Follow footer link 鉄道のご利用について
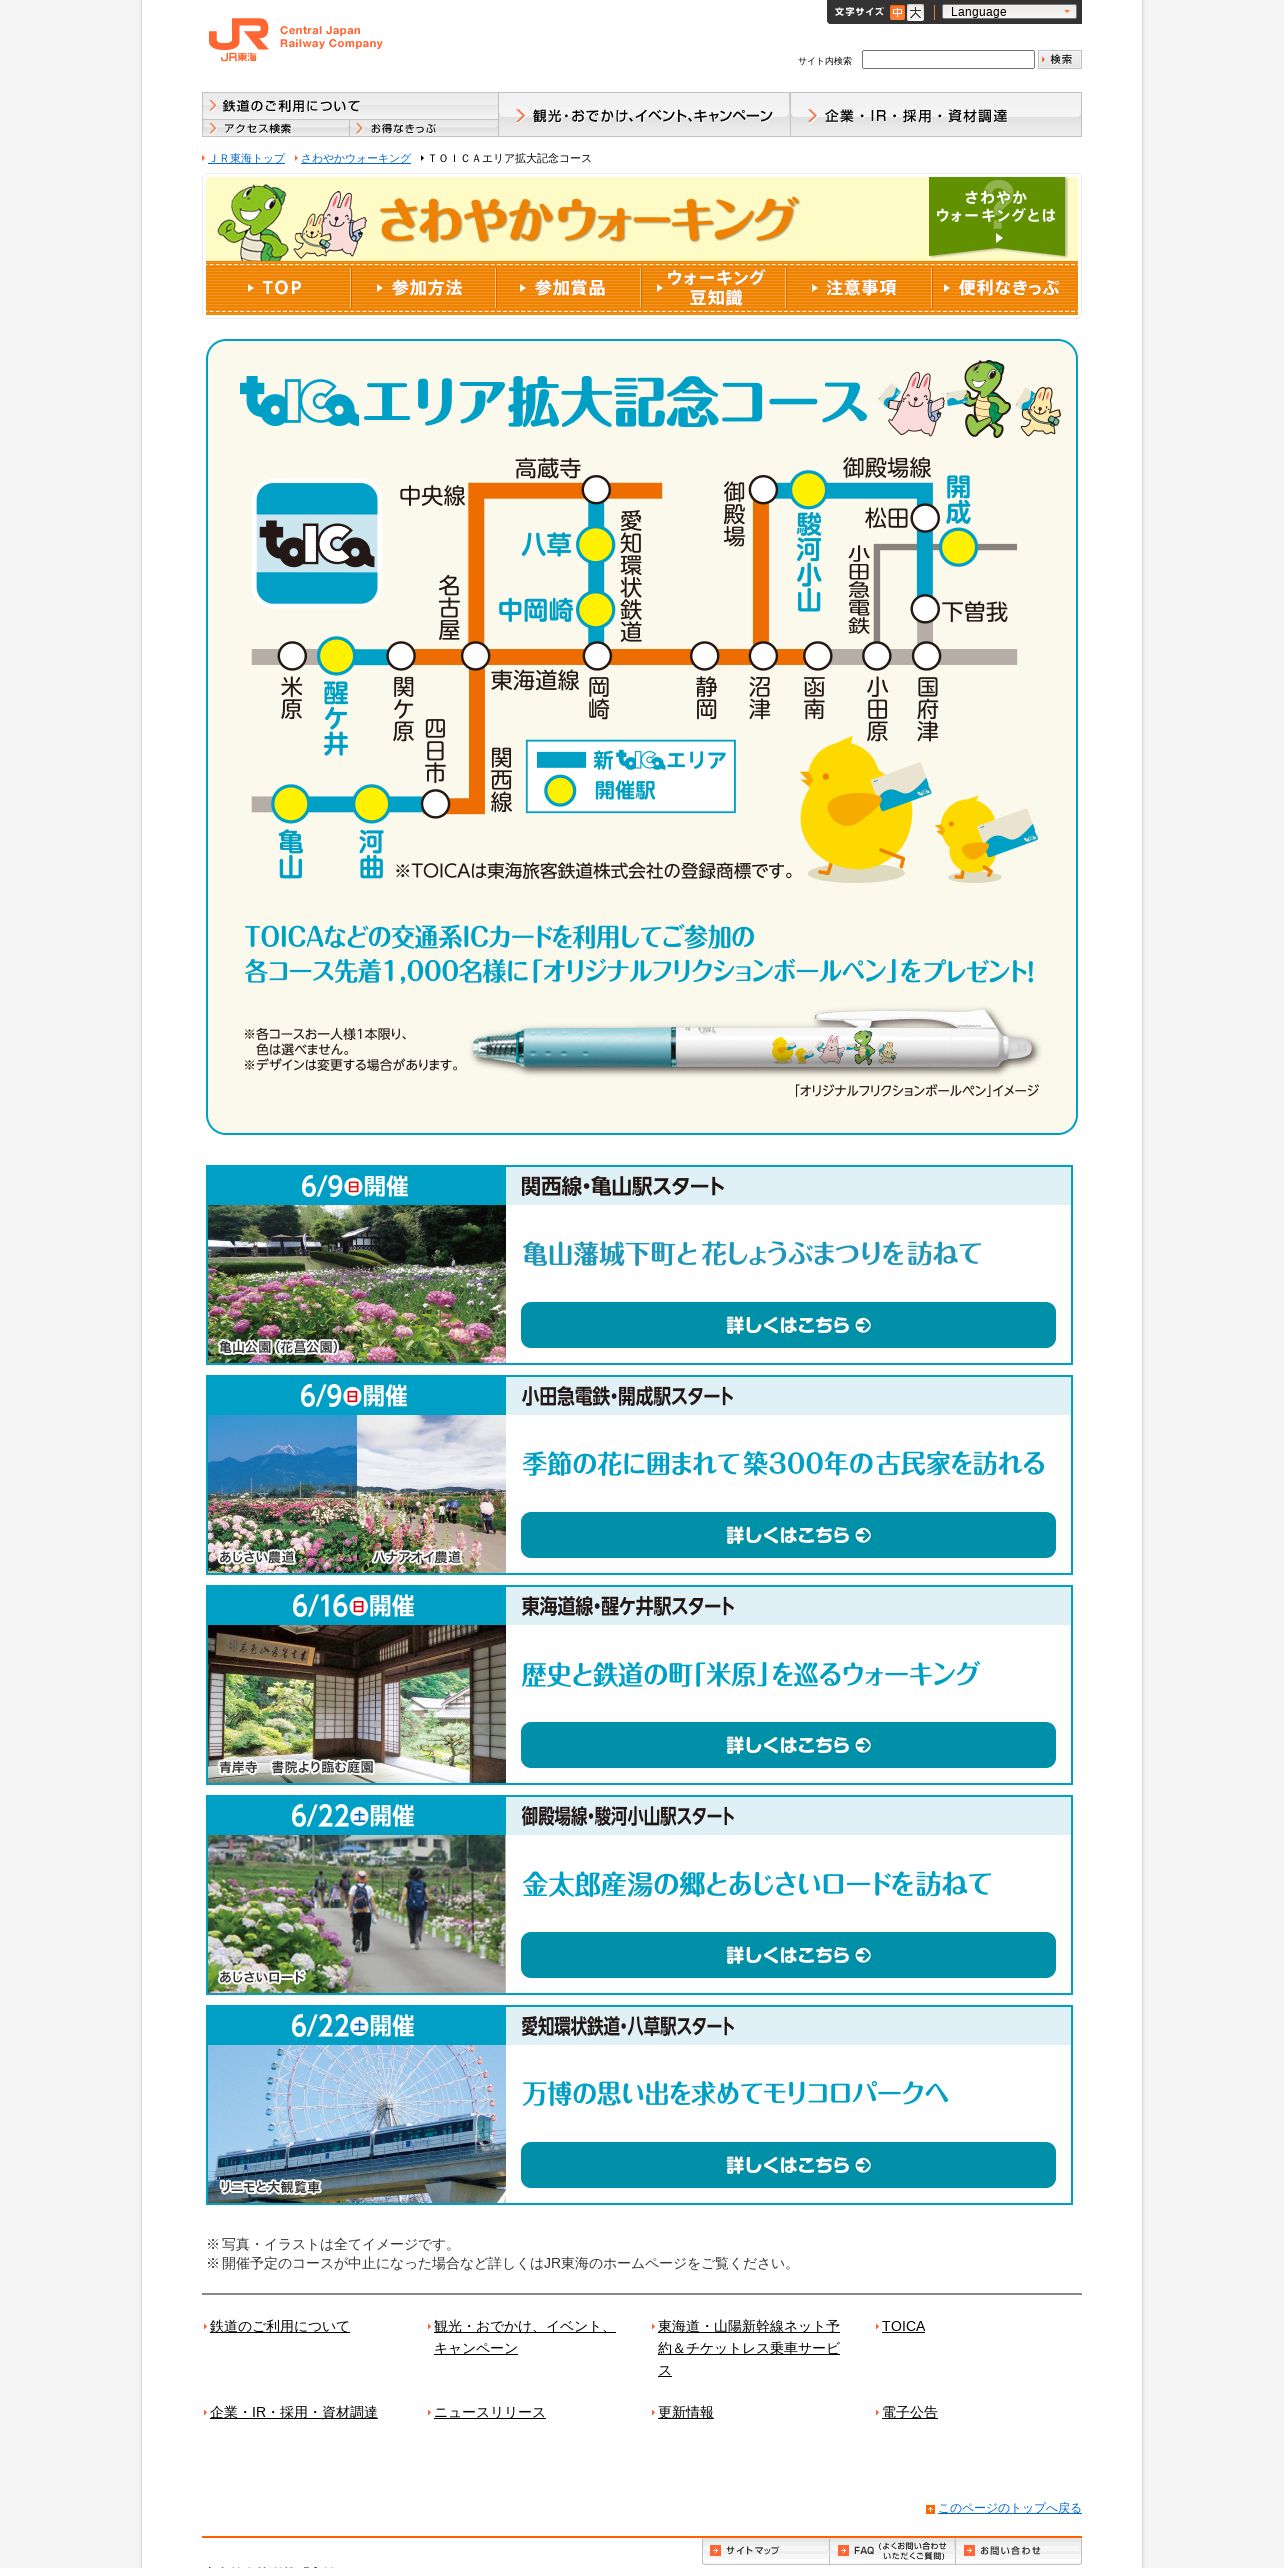The image size is (1284, 2568). pyautogui.click(x=280, y=2326)
